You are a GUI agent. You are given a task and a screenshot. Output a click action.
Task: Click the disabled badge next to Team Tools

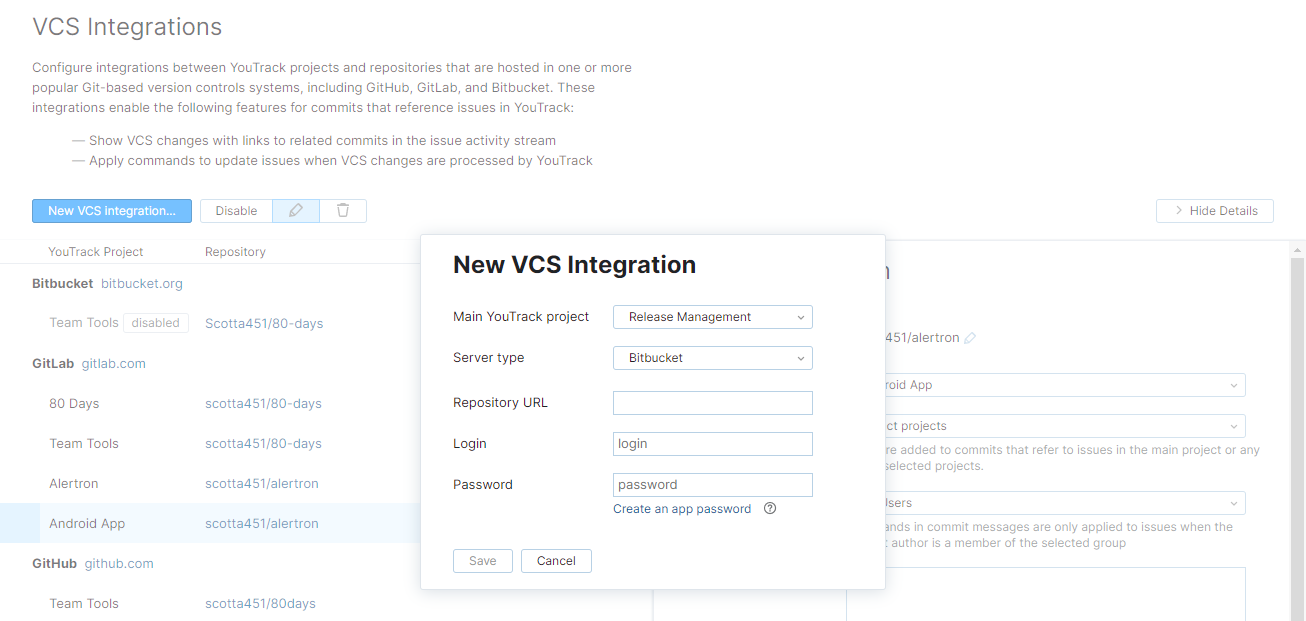[x=155, y=323]
